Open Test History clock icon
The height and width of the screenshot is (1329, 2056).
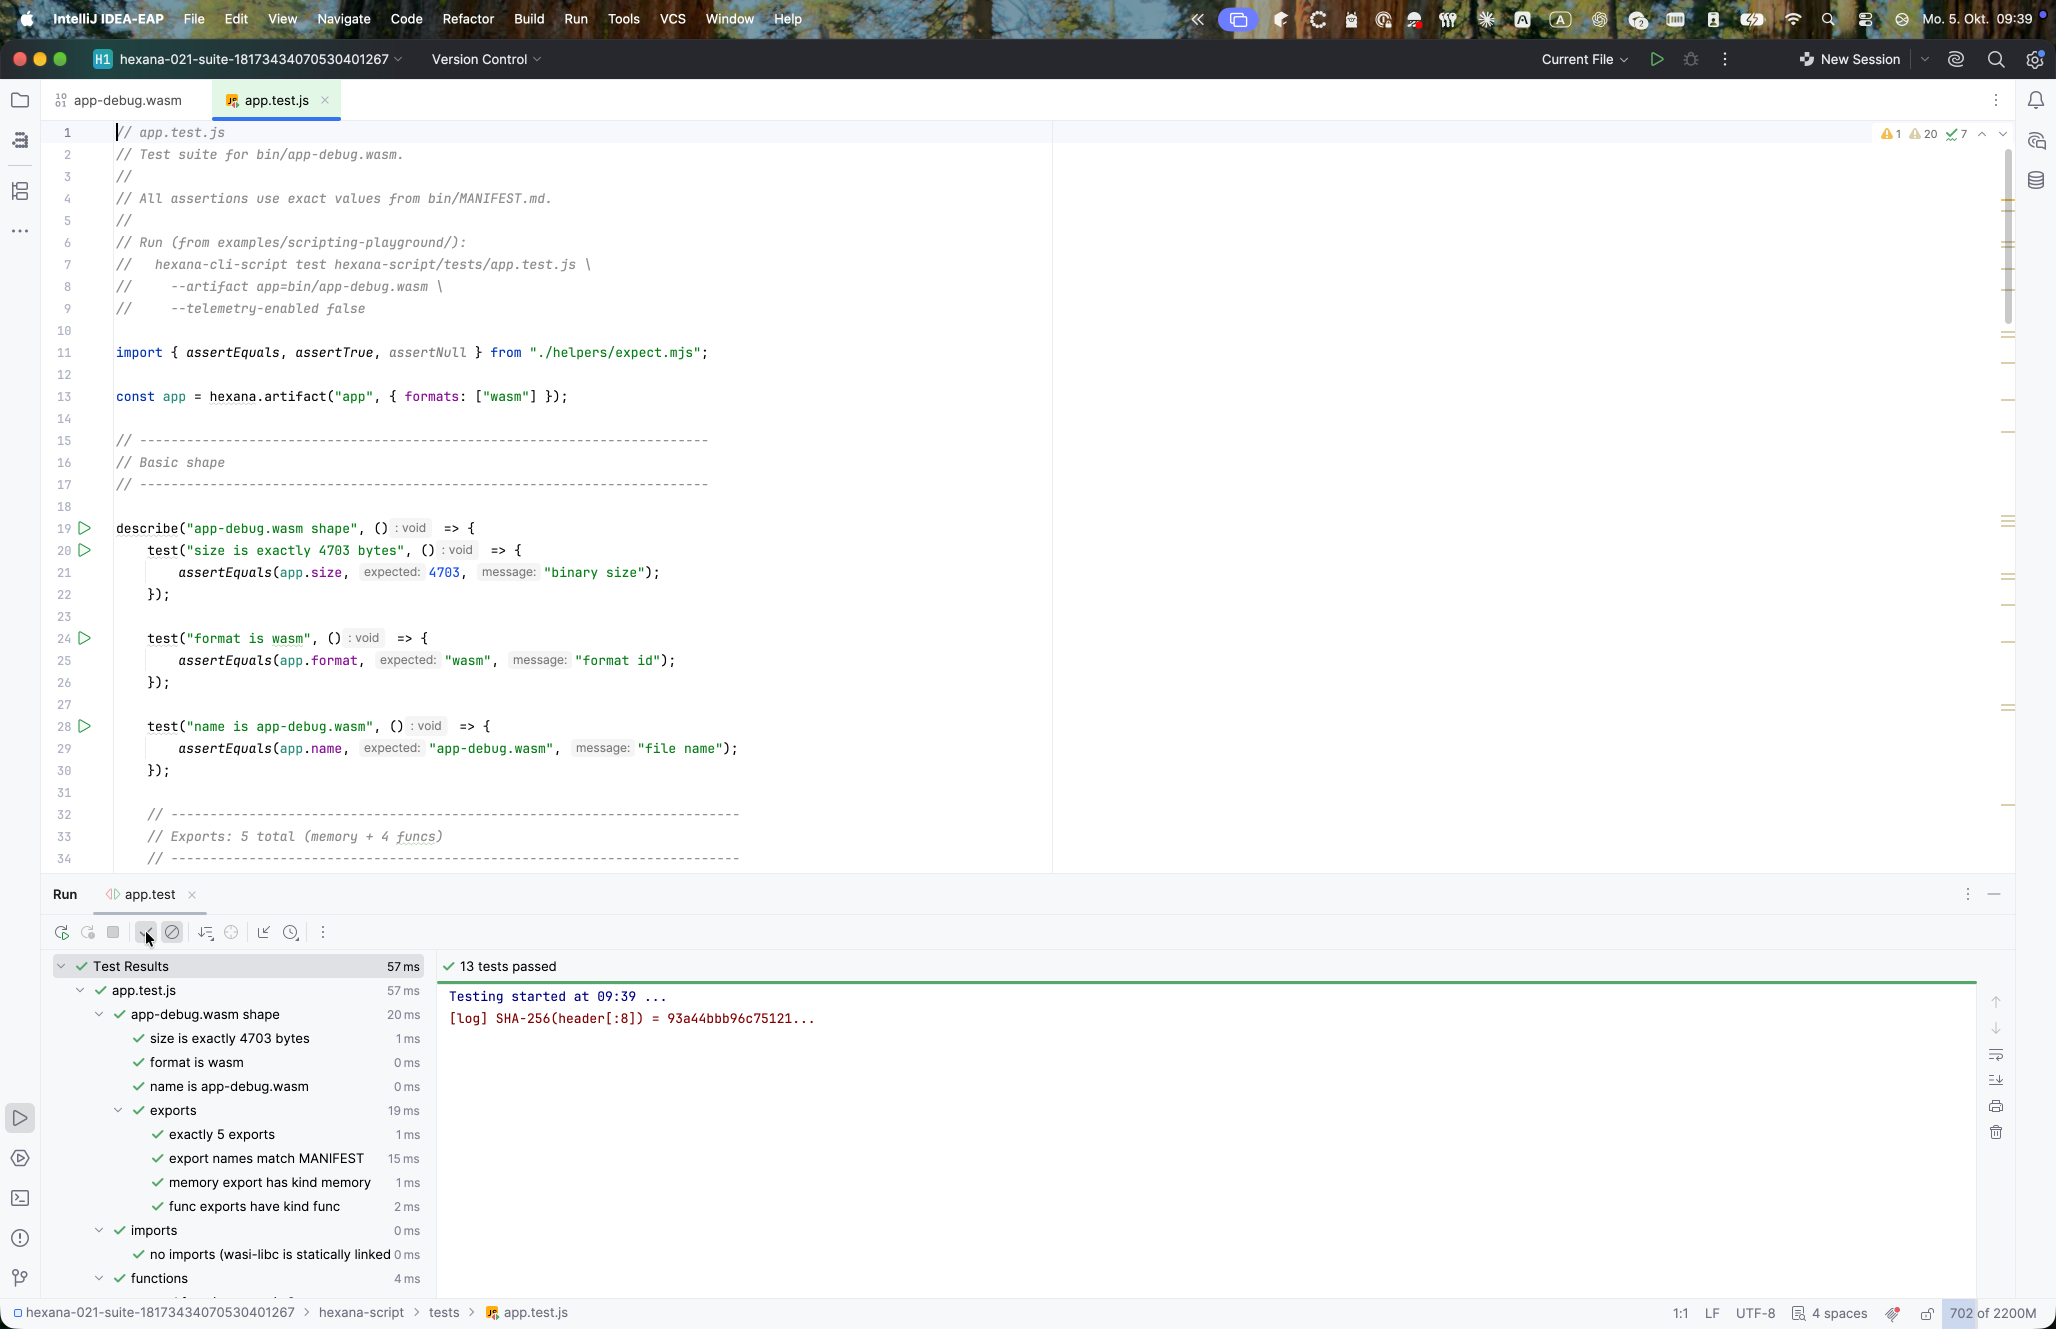291,932
